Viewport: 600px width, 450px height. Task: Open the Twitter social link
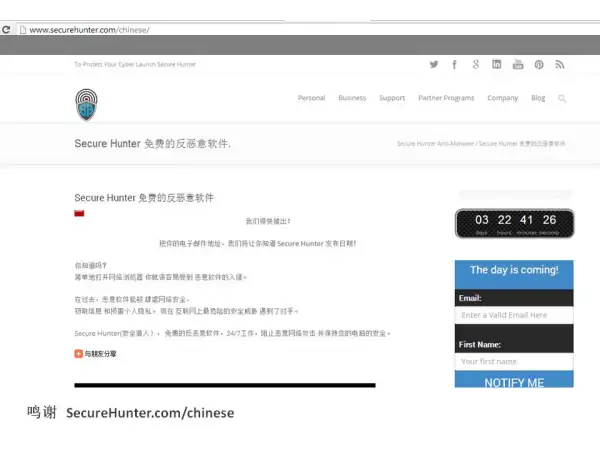[x=434, y=64]
